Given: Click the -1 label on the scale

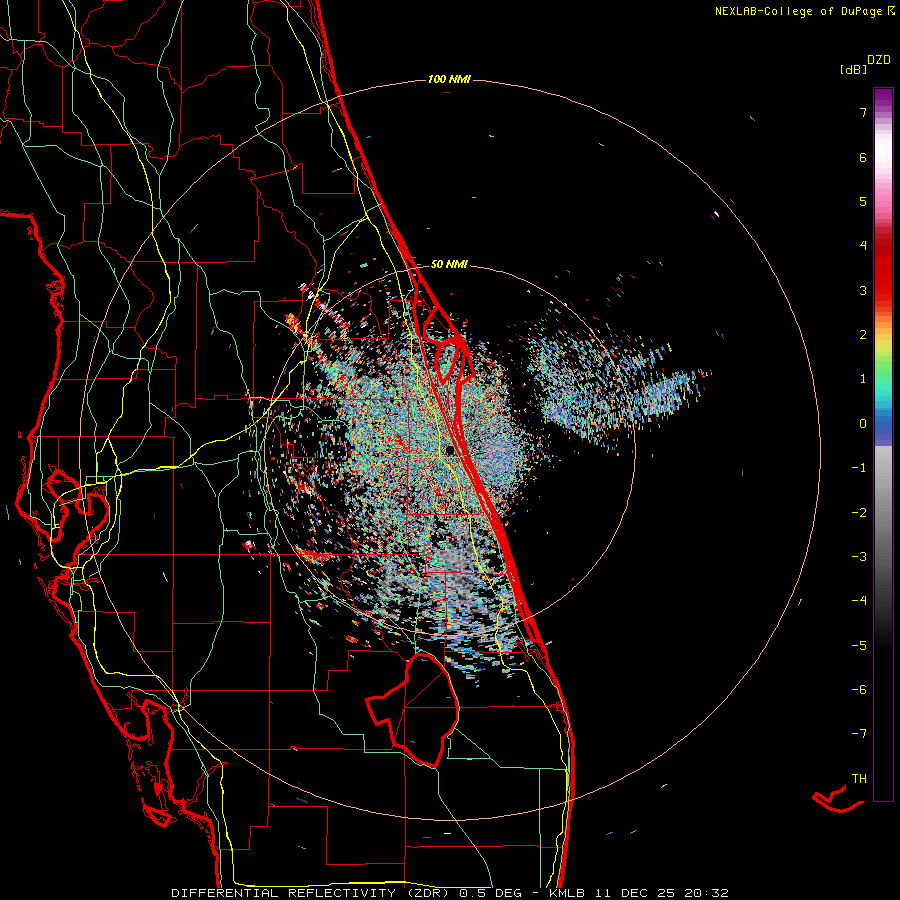Looking at the screenshot, I should [859, 468].
